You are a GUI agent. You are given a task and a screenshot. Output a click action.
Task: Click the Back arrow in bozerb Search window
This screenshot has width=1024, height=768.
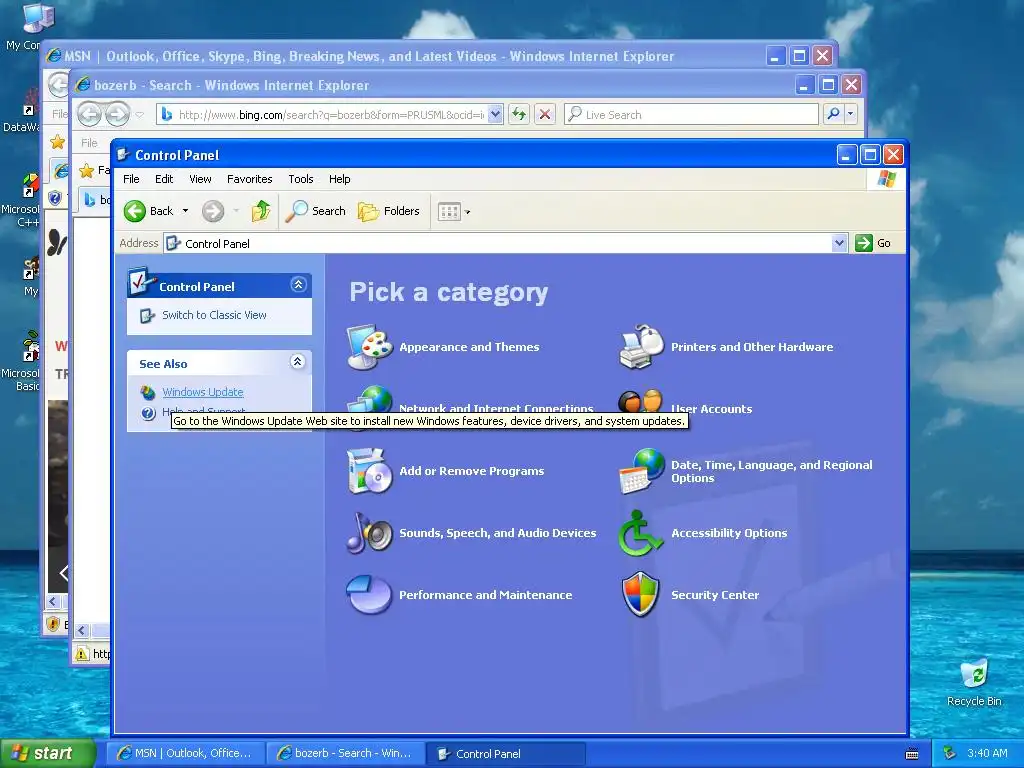(x=89, y=114)
